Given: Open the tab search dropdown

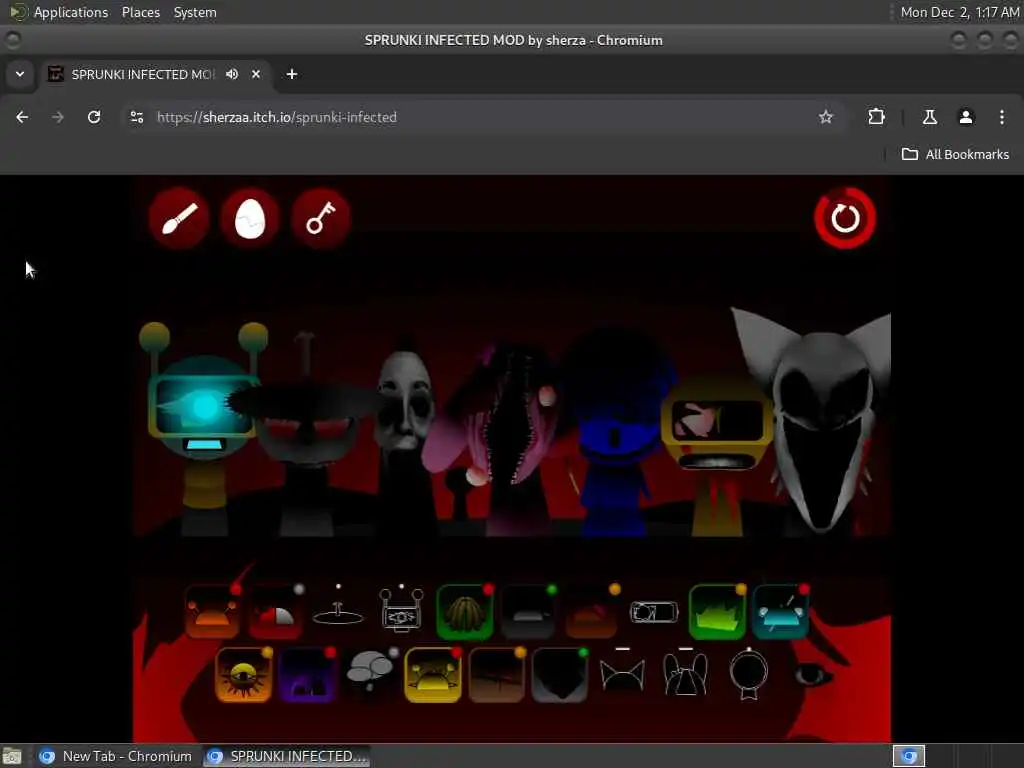Looking at the screenshot, I should 20,74.
